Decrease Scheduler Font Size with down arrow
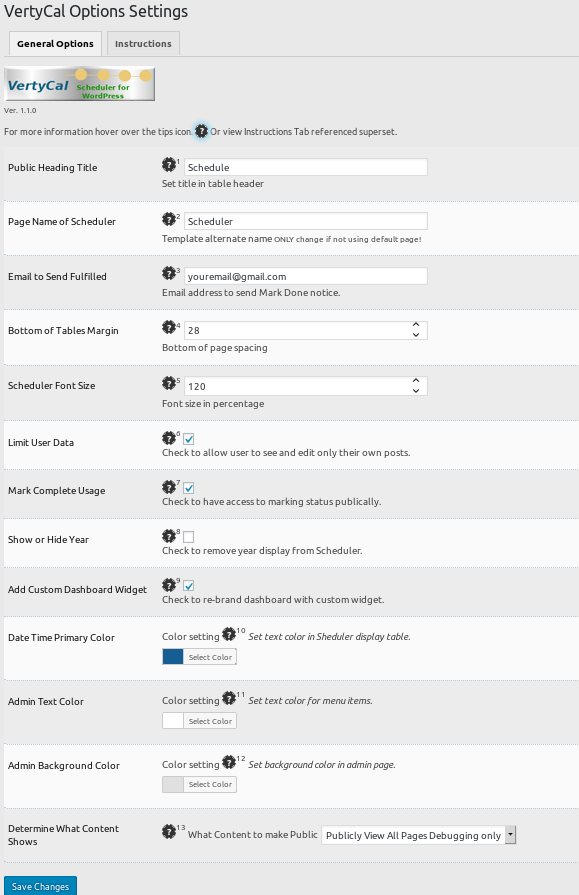 tap(416, 391)
